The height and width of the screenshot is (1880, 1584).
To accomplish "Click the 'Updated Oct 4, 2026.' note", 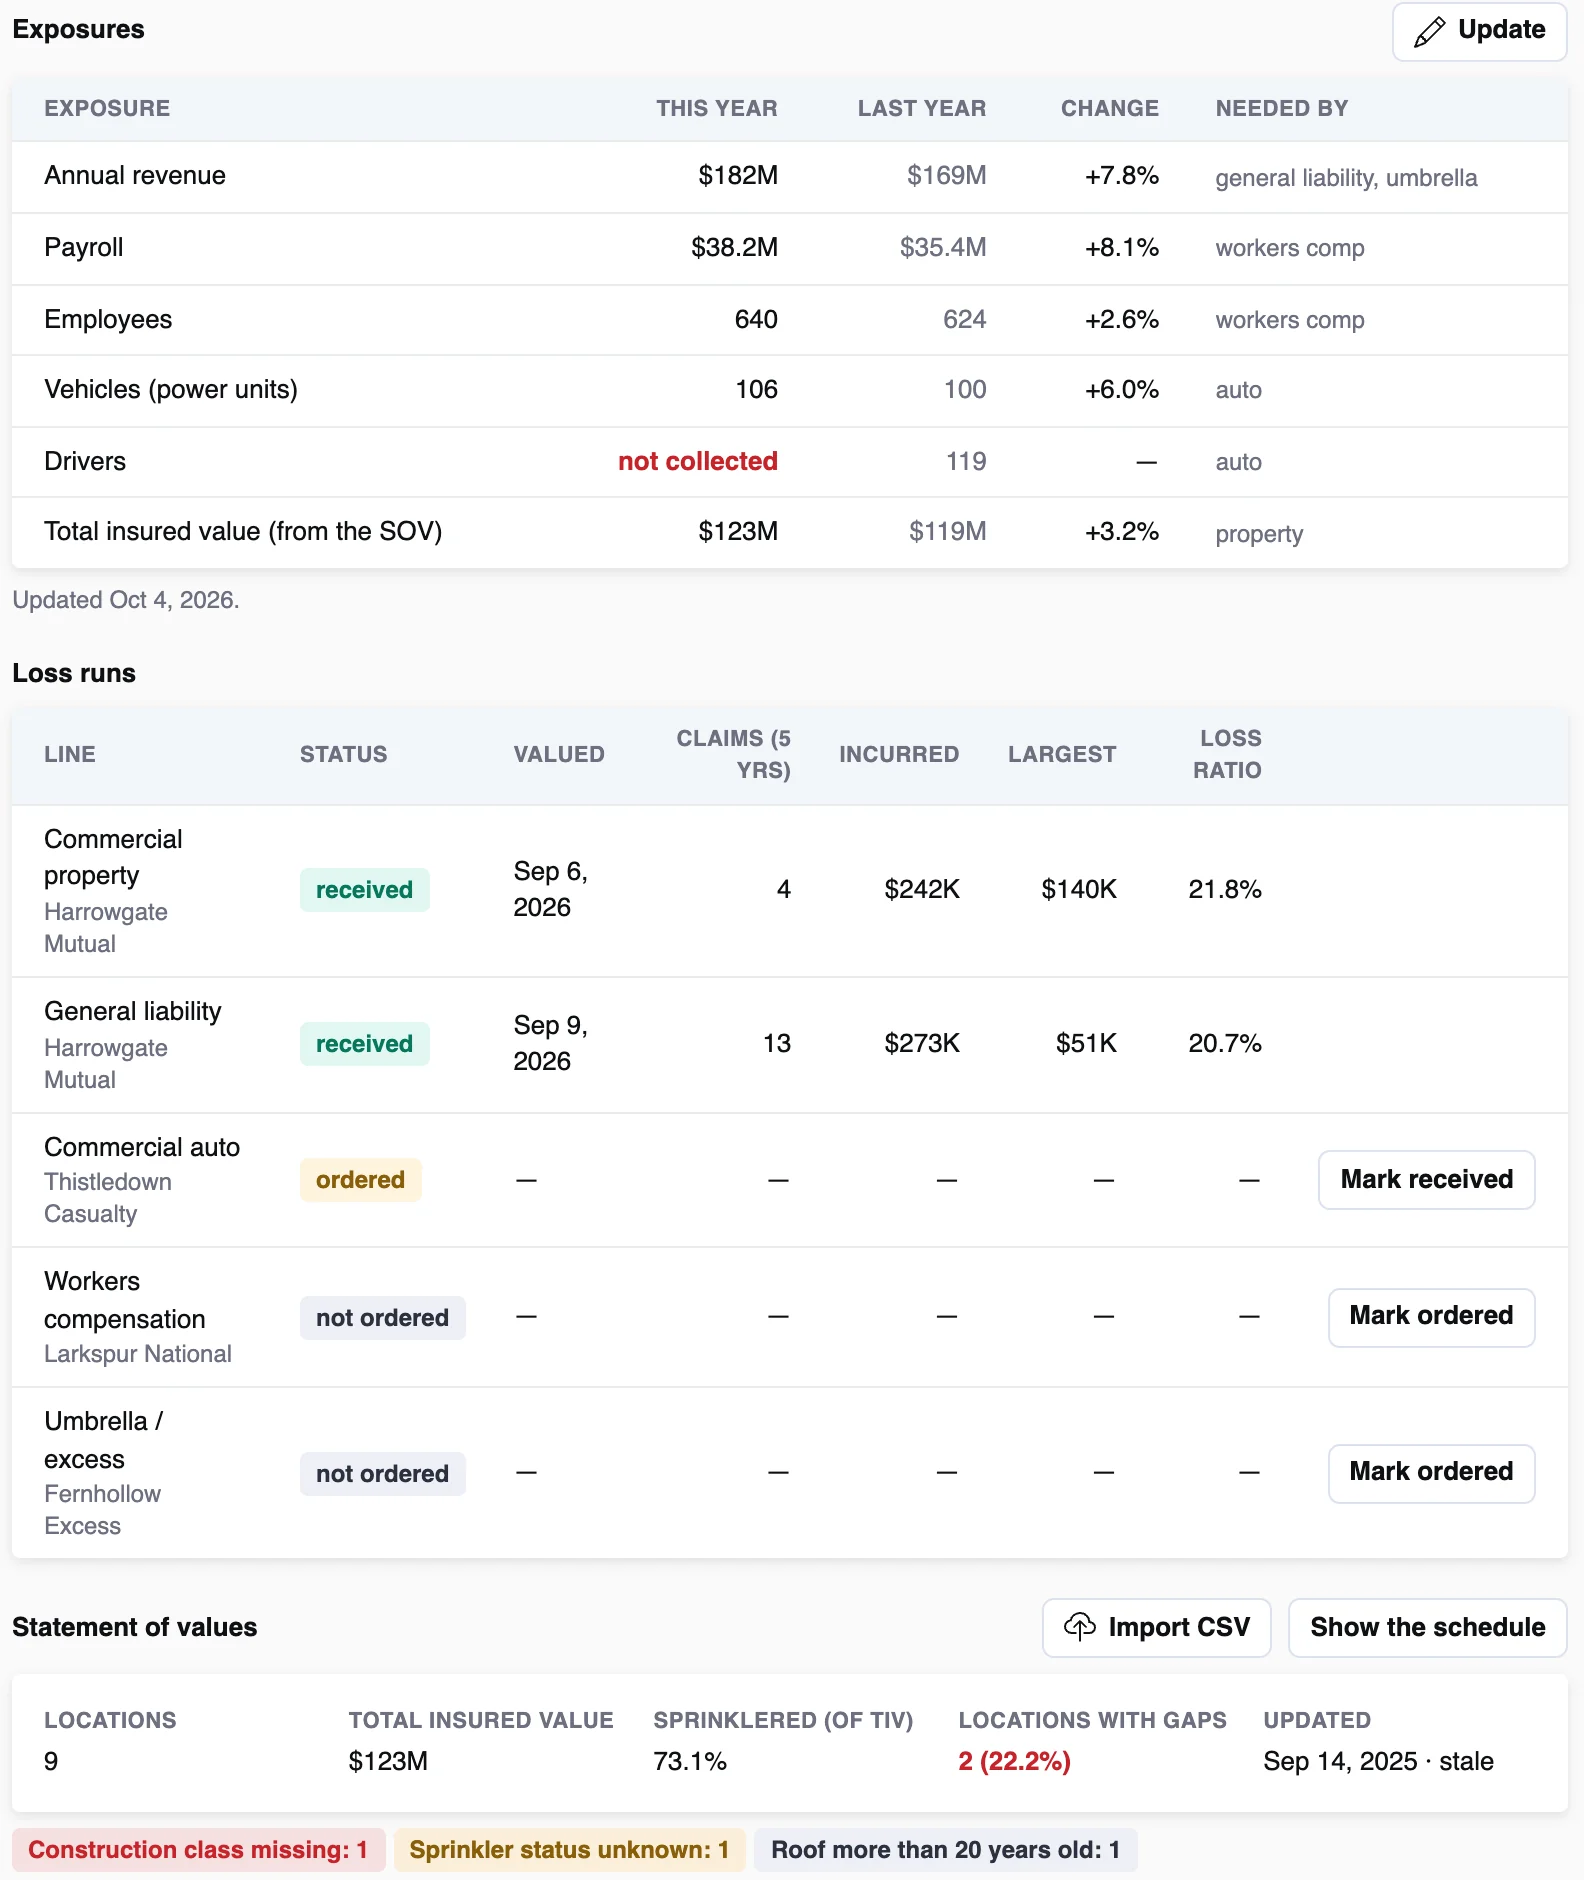I will click(x=126, y=600).
